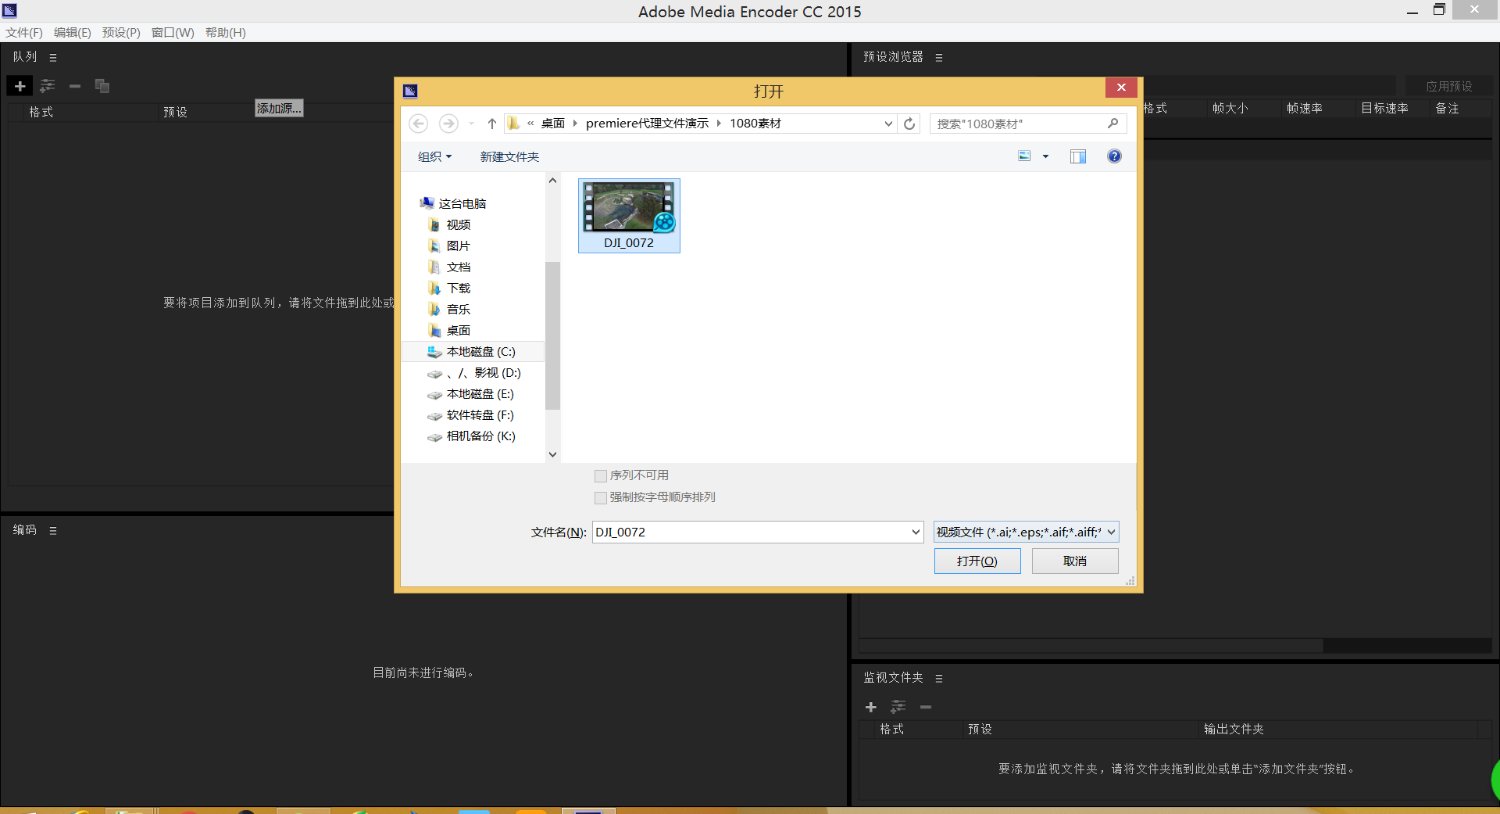Open the recent locations dropdown arrow

471,123
